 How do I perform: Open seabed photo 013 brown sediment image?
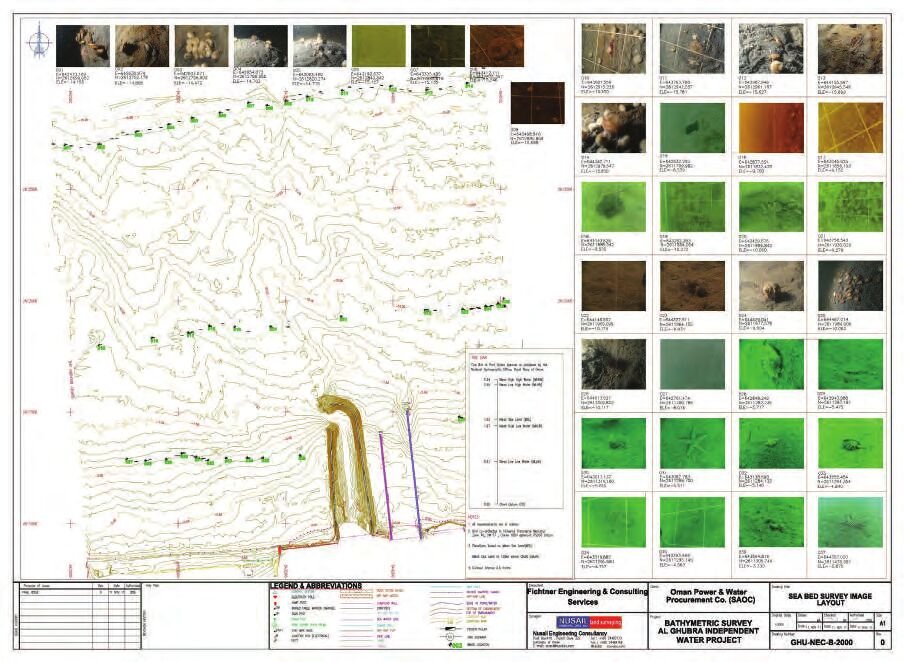click(850, 48)
